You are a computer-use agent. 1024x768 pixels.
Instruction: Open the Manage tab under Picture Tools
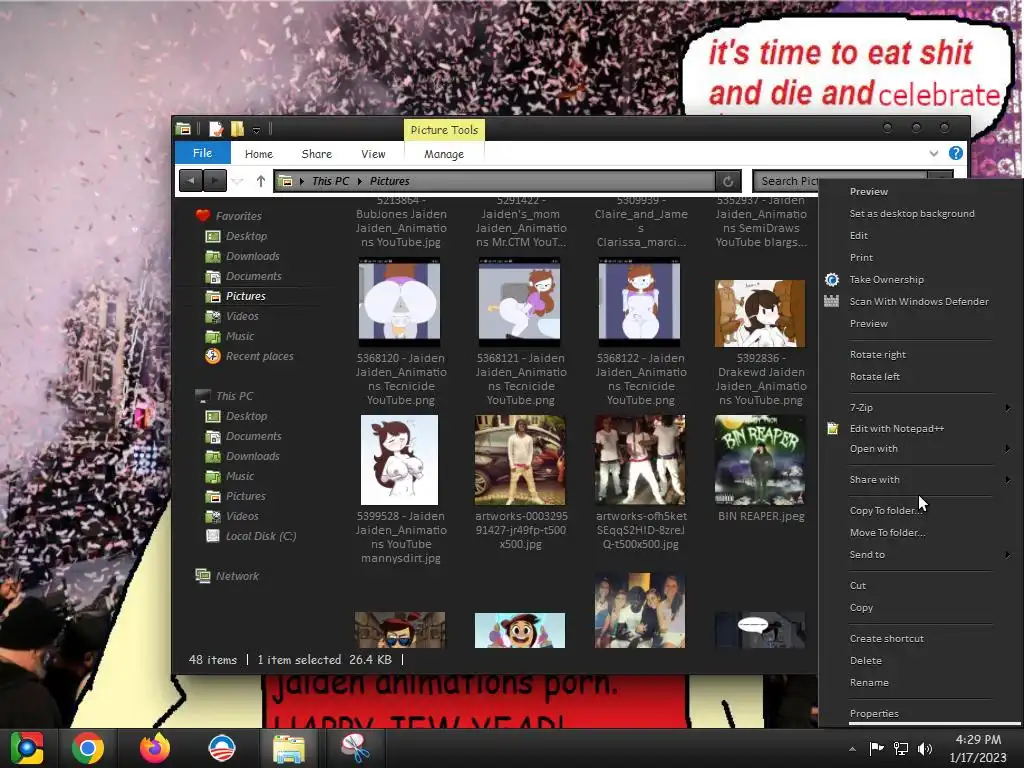pyautogui.click(x=444, y=154)
